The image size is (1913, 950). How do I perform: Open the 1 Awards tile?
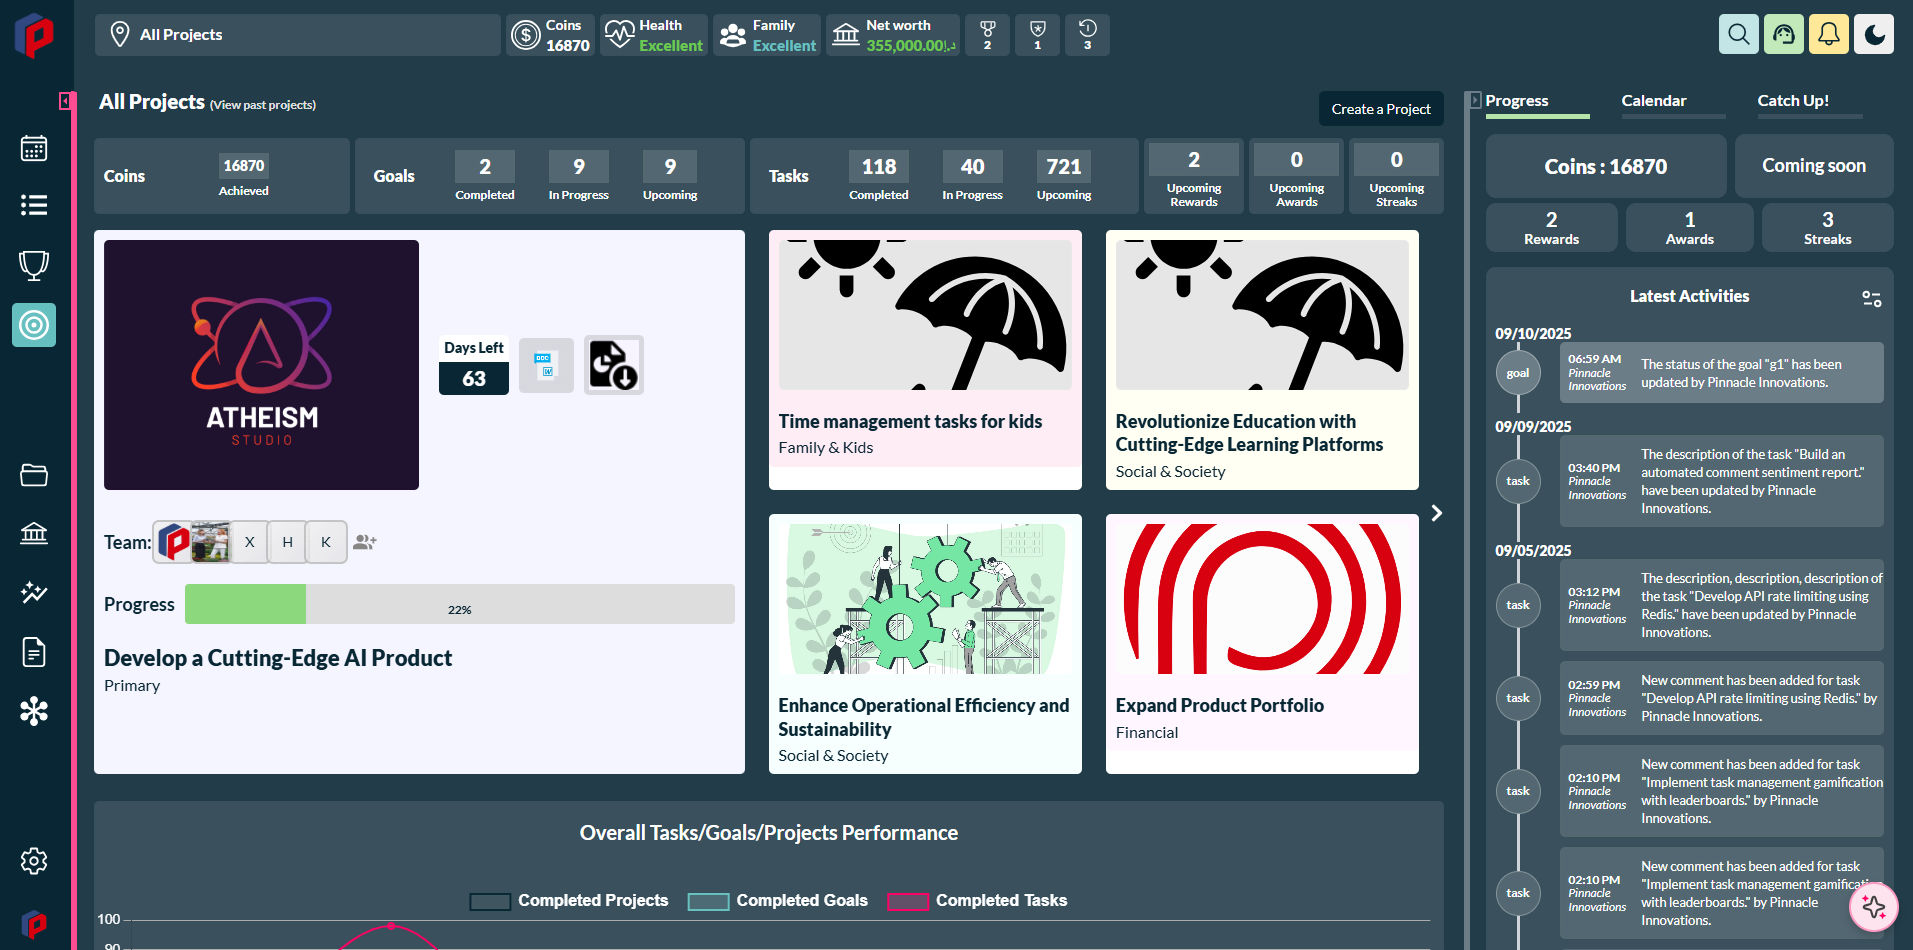tap(1689, 228)
